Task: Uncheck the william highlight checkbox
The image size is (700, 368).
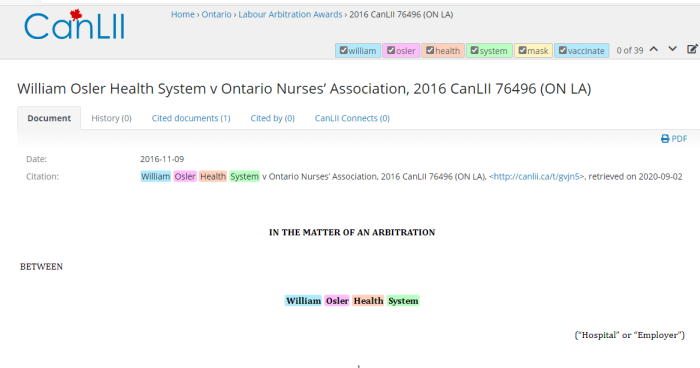Action: (x=343, y=50)
